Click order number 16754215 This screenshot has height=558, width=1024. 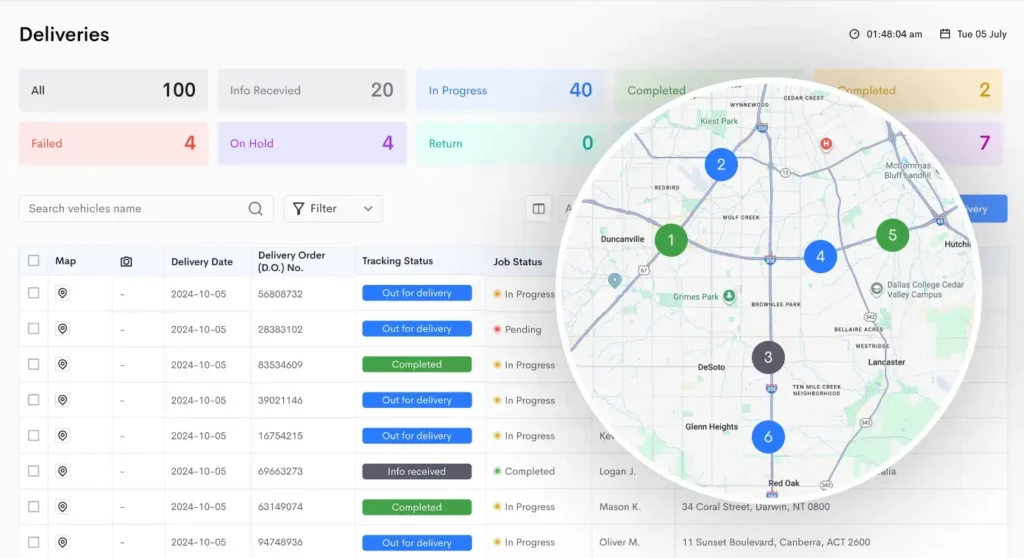pos(280,436)
